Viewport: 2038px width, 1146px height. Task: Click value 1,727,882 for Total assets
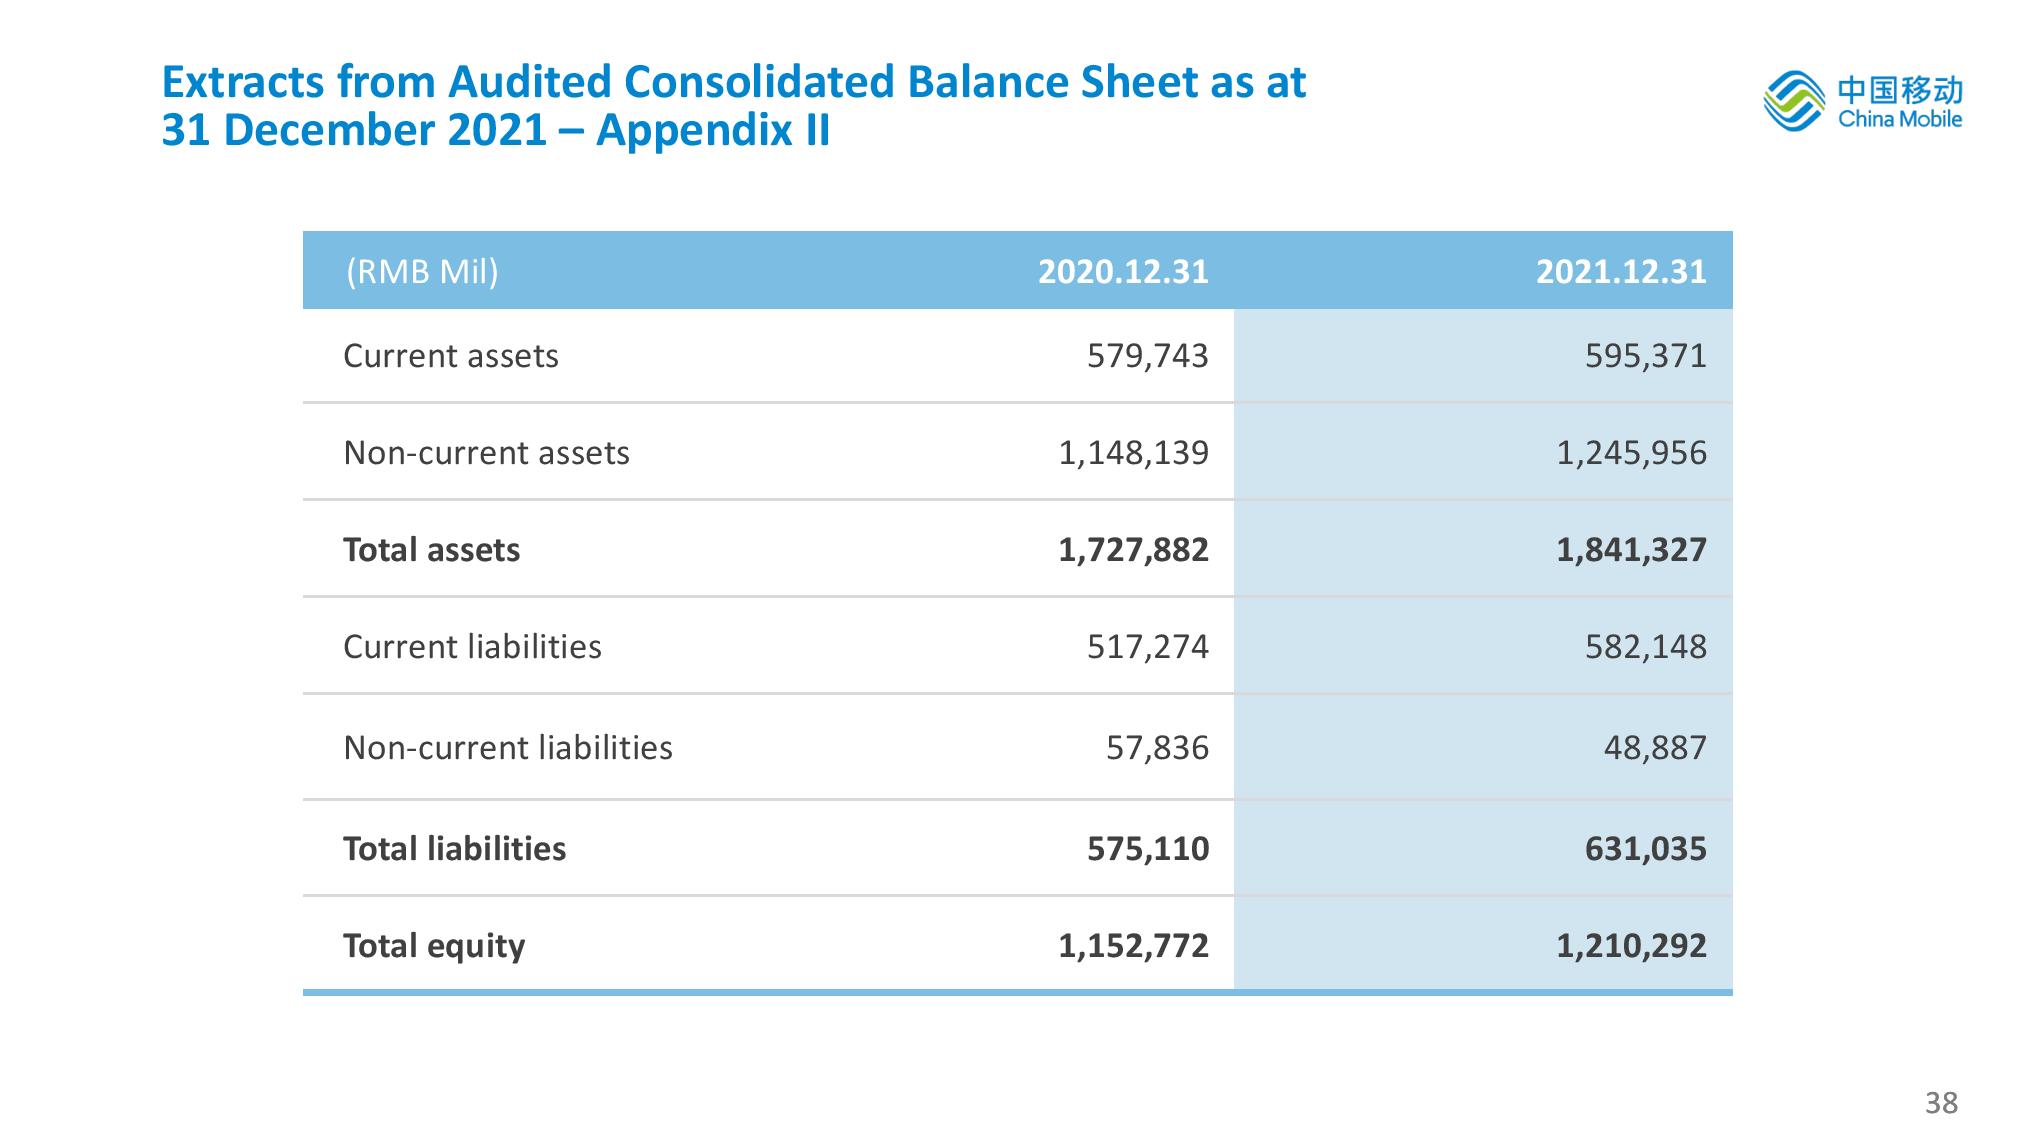tap(1134, 550)
